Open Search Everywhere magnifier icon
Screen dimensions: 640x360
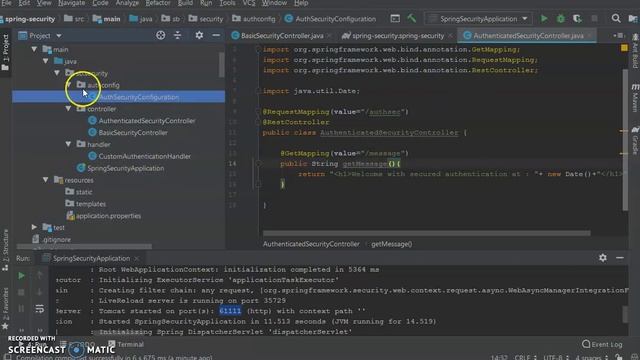616,18
